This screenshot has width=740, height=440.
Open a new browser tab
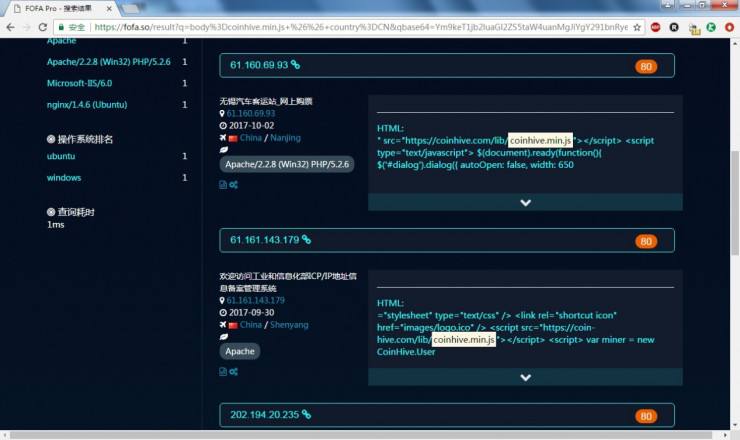click(x=130, y=8)
